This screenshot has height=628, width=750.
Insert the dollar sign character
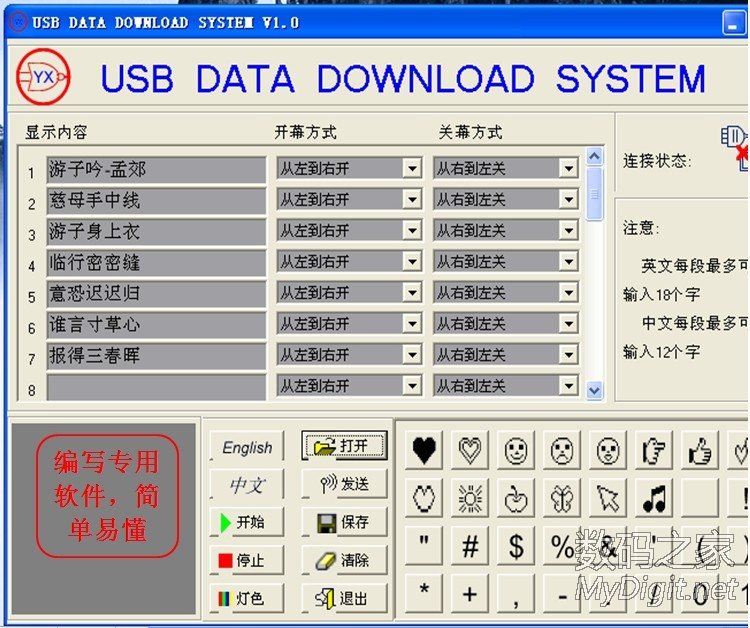(x=516, y=546)
